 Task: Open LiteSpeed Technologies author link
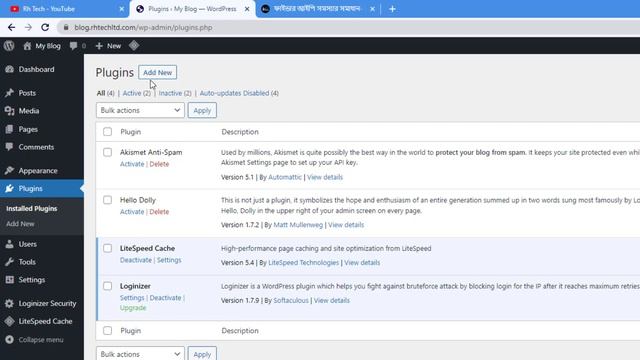(303, 262)
